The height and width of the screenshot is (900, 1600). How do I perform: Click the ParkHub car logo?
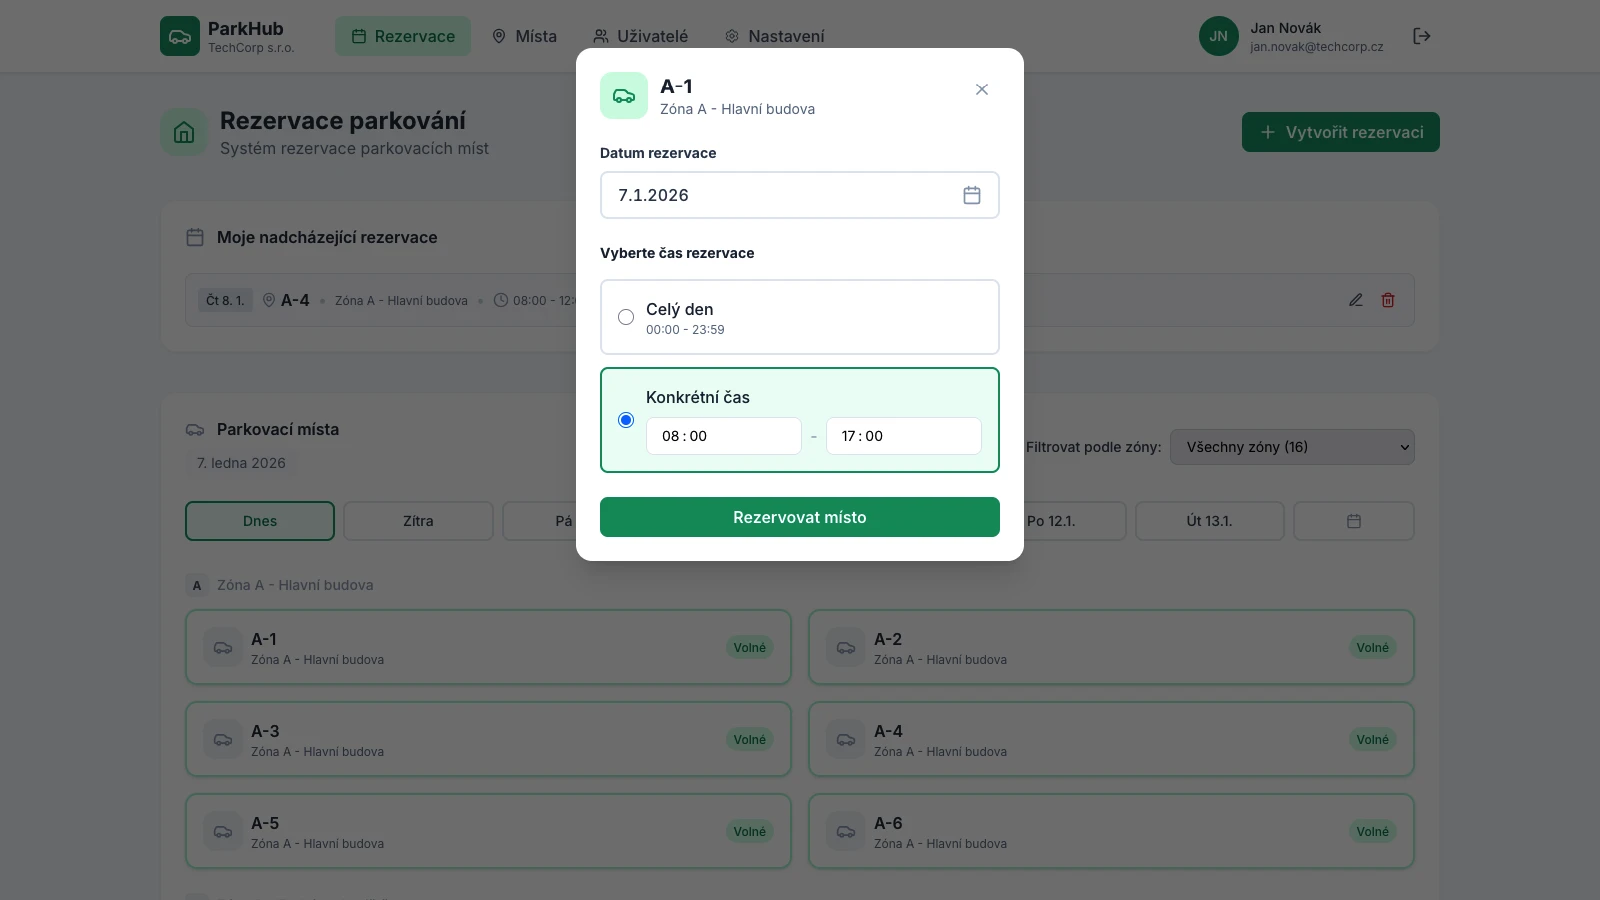180,35
